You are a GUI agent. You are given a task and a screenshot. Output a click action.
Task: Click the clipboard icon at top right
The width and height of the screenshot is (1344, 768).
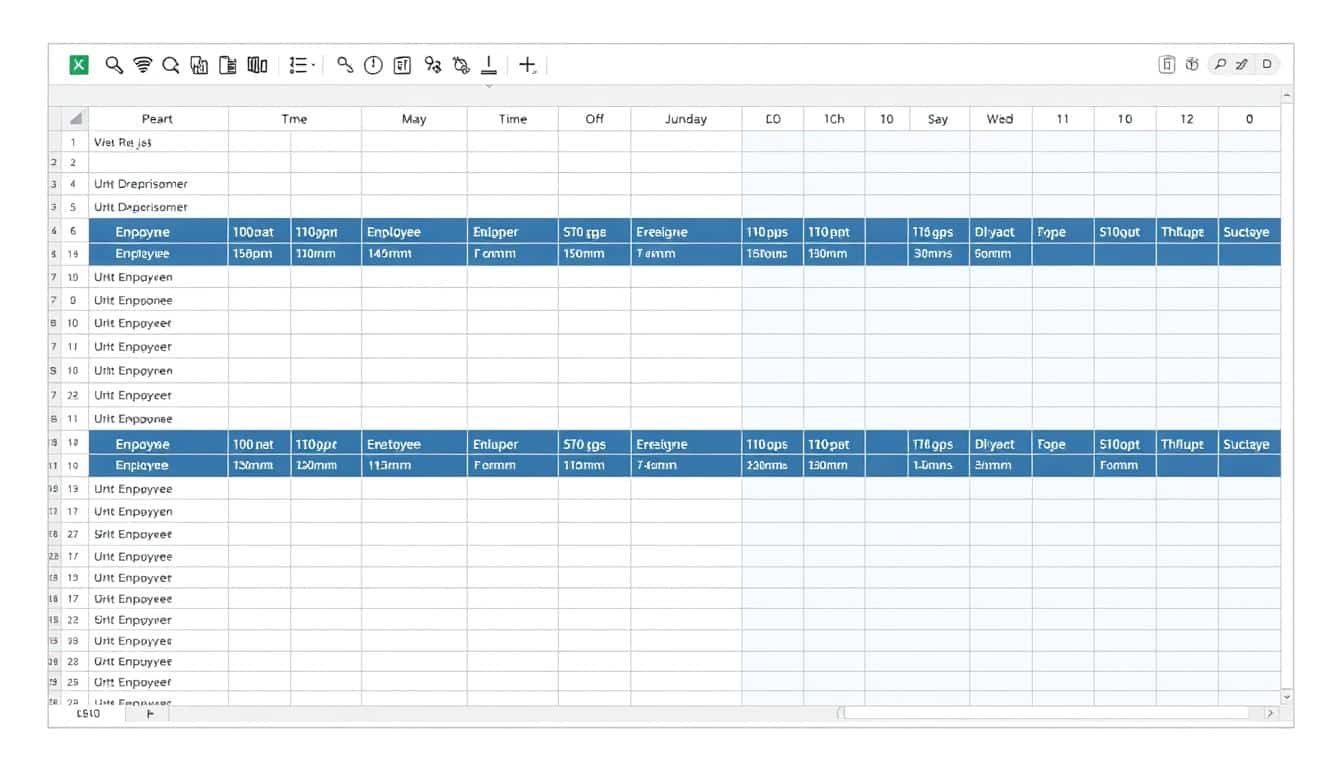click(1167, 64)
